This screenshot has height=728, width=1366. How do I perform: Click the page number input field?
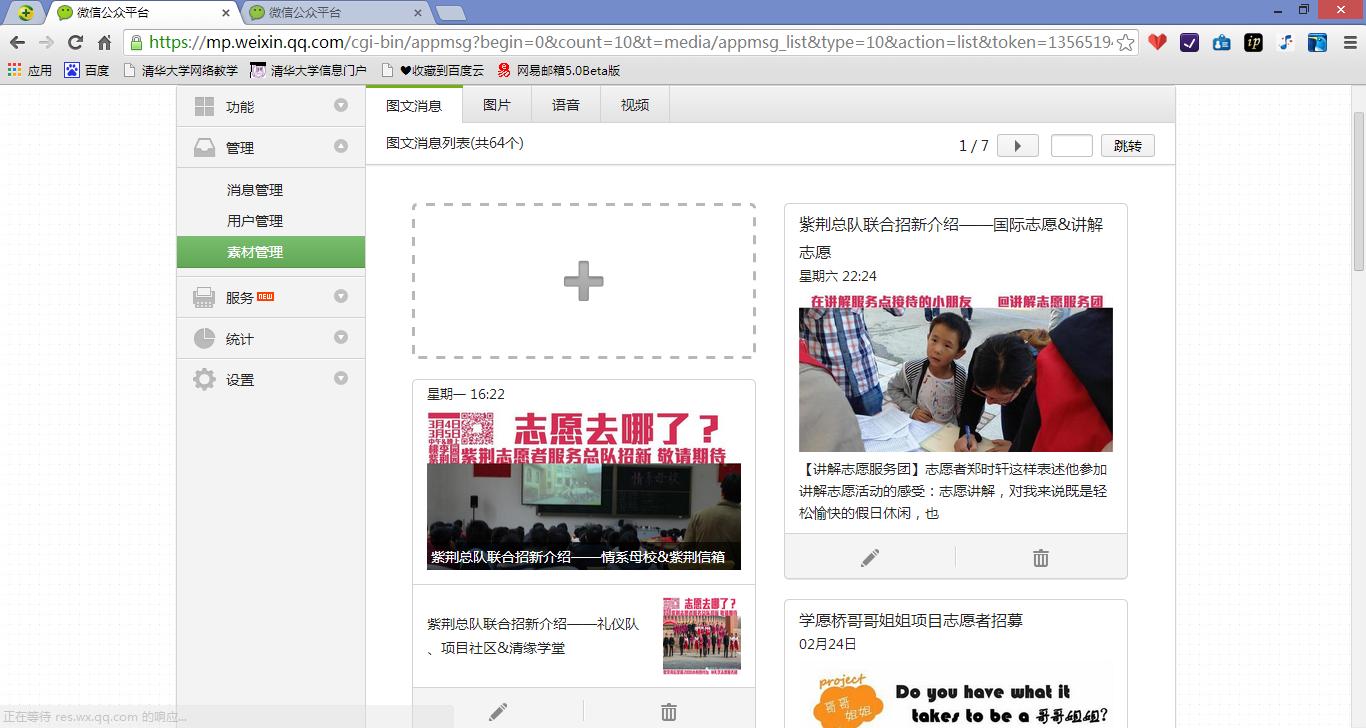[x=1071, y=145]
